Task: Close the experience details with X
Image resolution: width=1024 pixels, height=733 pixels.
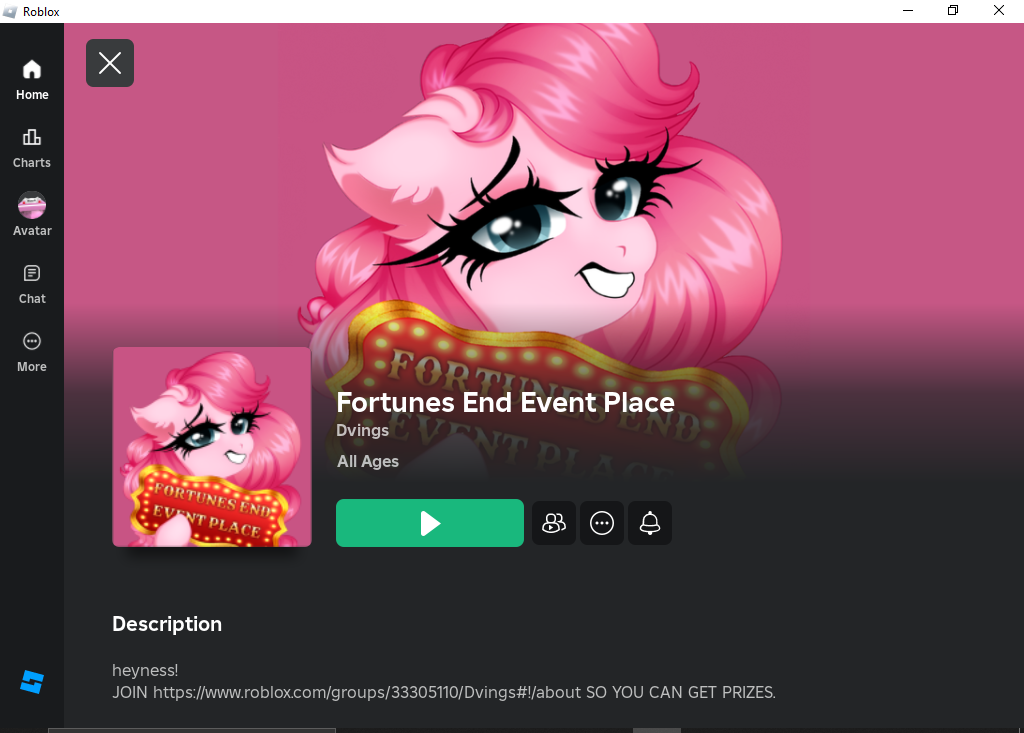Action: [110, 63]
